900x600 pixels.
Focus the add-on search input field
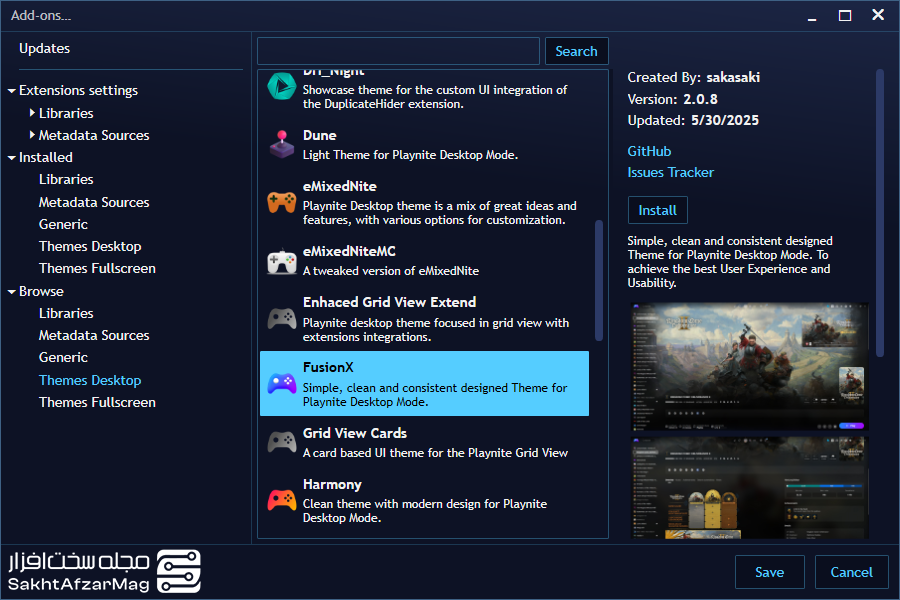click(398, 51)
